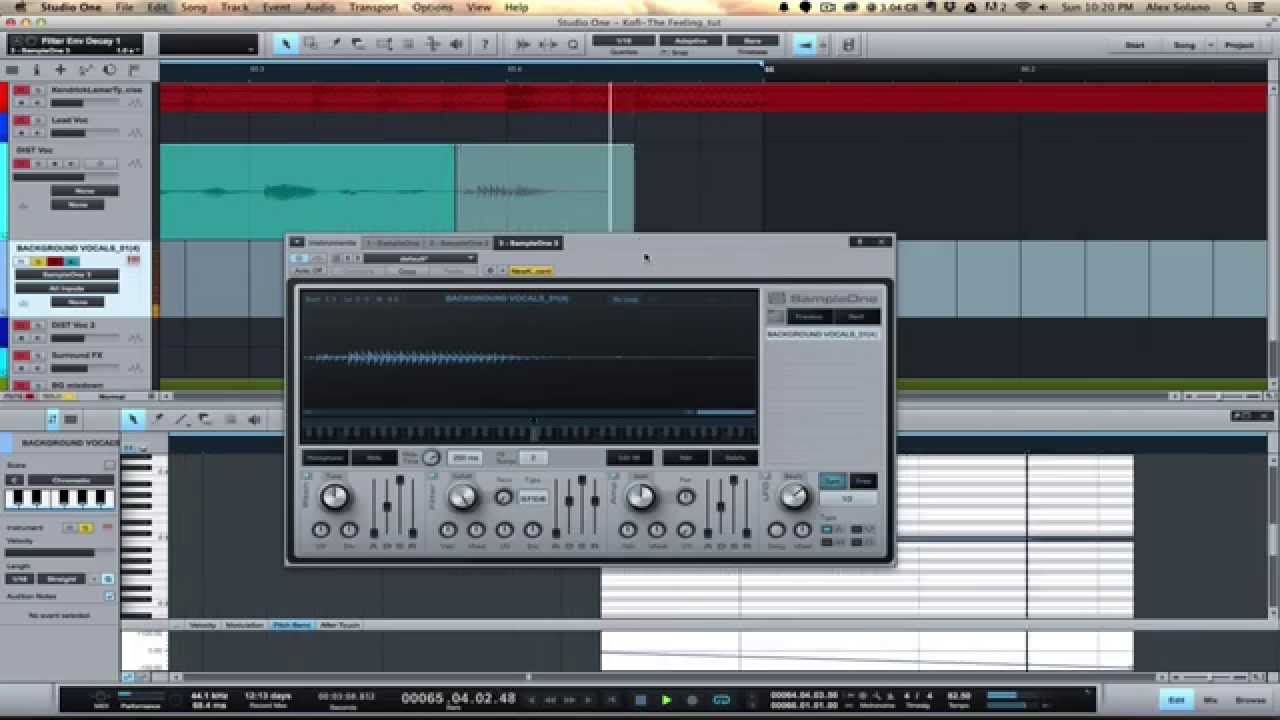Toggle the Loop button in the transport
The height and width of the screenshot is (720, 1280).
(x=720, y=700)
